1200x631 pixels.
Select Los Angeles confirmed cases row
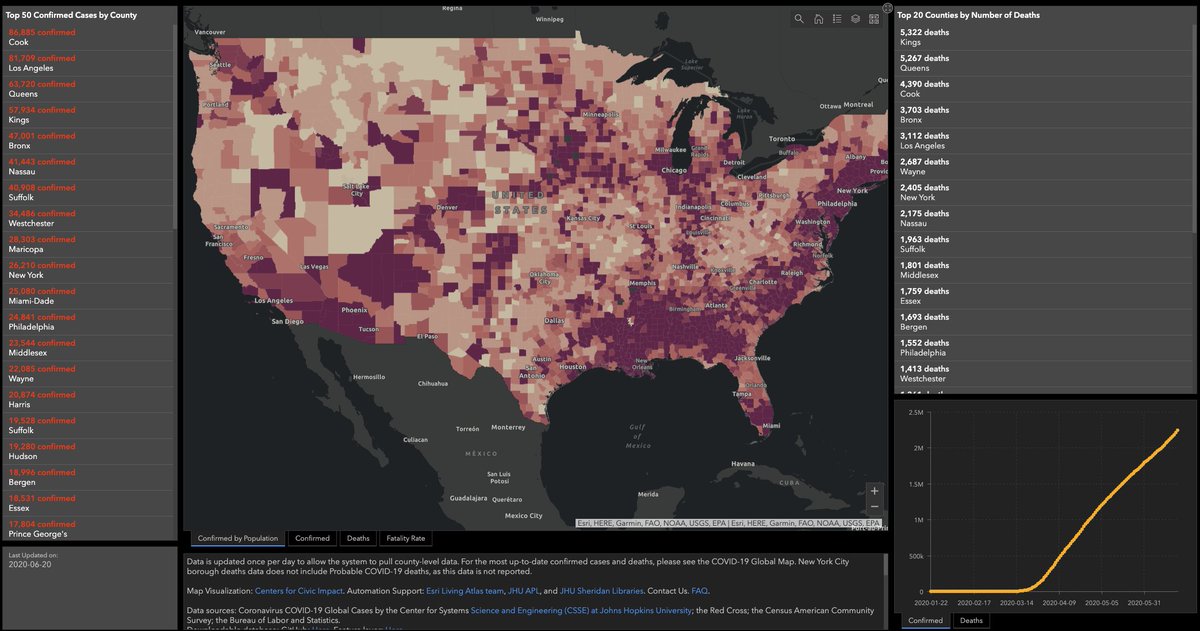tap(89, 63)
